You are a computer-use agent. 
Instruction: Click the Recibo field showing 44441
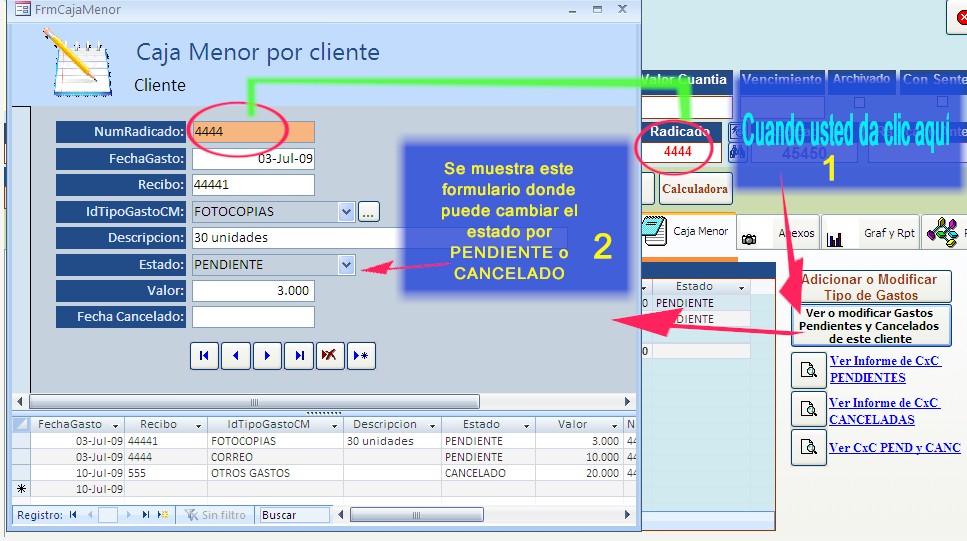[x=253, y=184]
